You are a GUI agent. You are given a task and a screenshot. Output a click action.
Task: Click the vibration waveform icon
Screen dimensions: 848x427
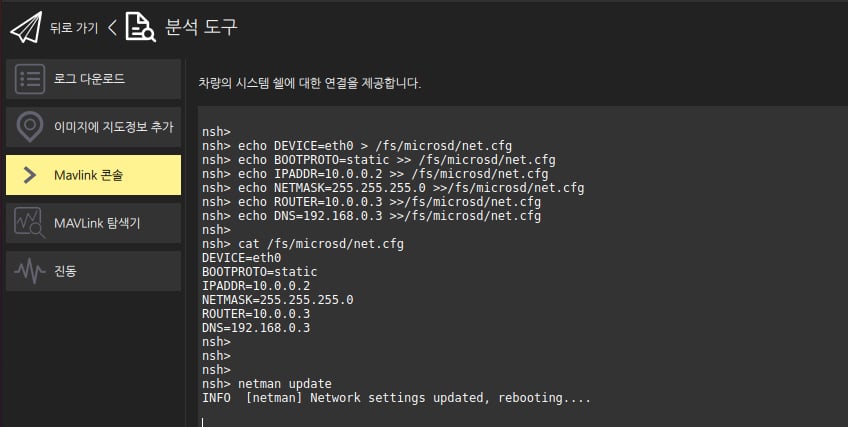29,271
